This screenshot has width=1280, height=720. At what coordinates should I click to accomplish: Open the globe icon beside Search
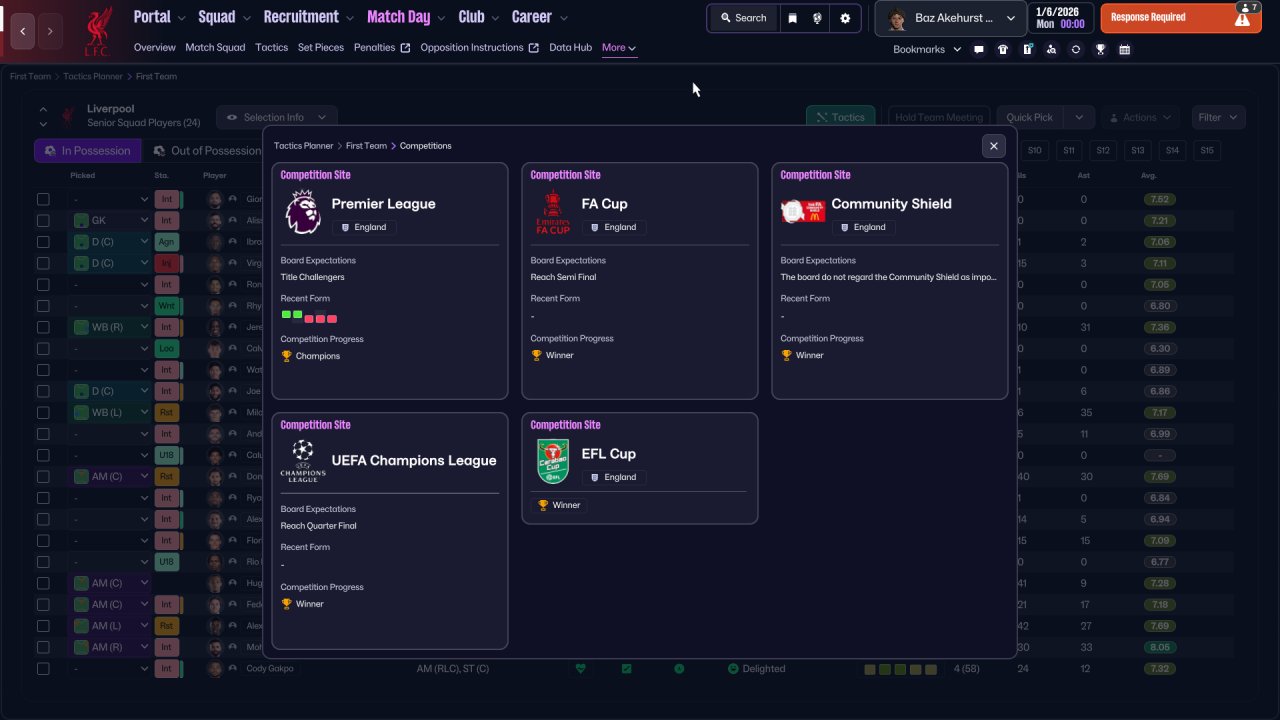click(818, 18)
